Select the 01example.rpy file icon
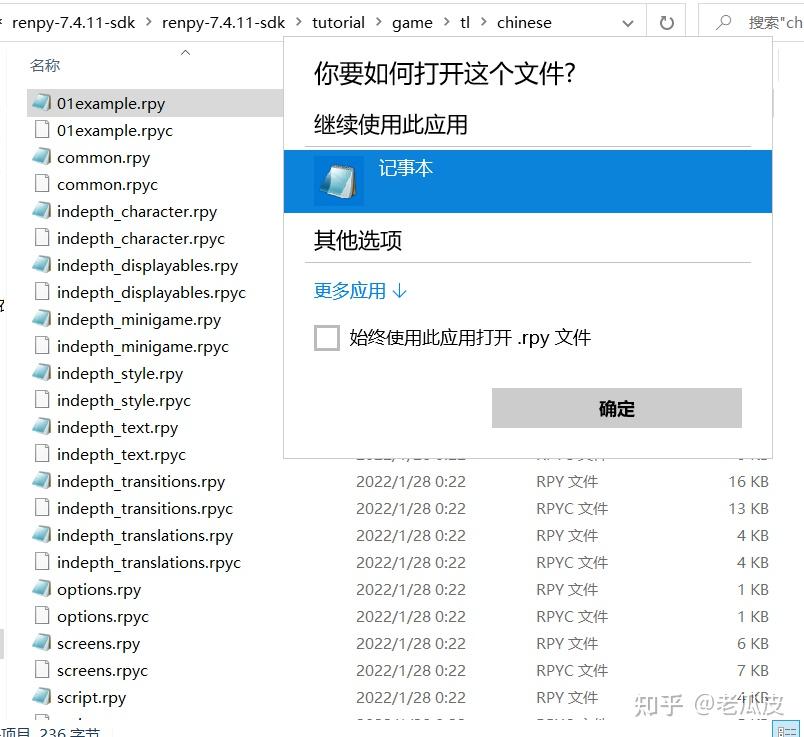Screen dimensions: 804x737 (x=40, y=103)
